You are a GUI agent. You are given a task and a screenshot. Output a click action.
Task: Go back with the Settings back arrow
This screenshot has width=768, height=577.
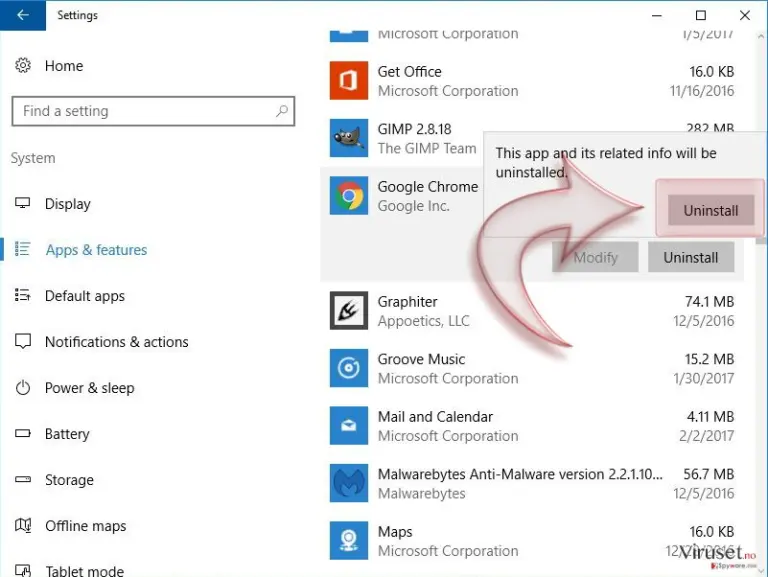pos(23,15)
